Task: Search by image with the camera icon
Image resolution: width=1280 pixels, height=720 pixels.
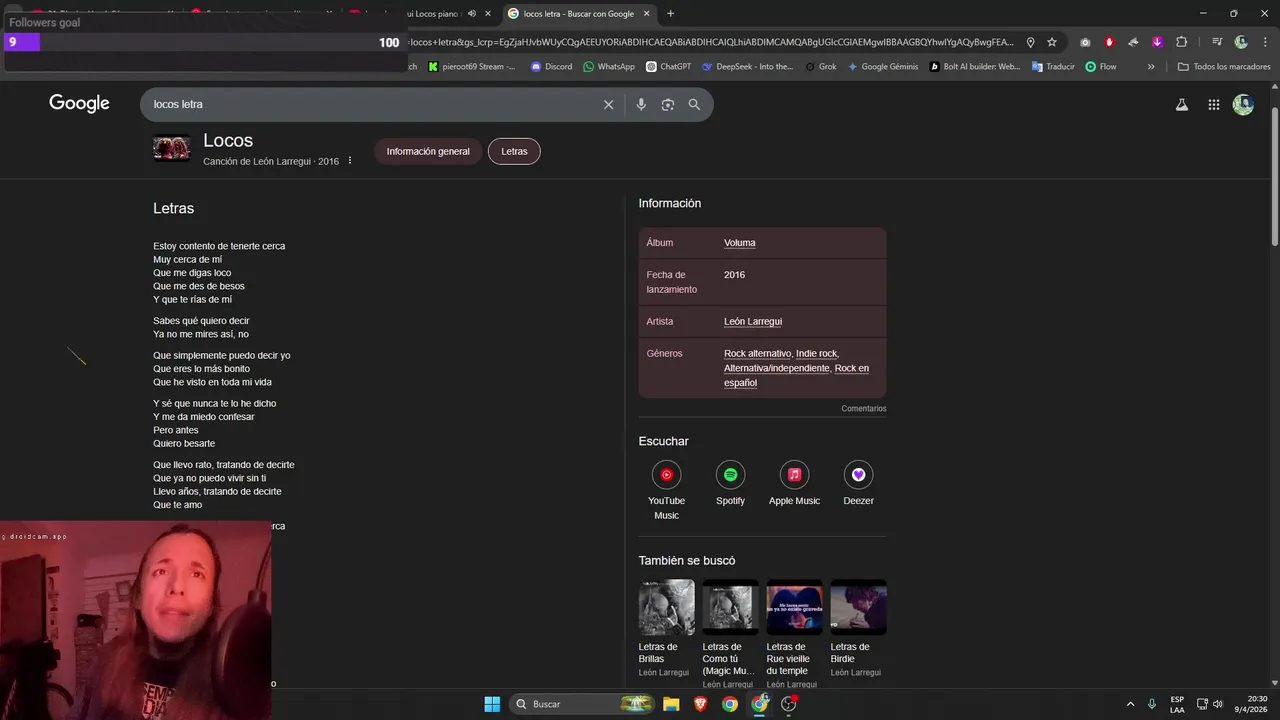Action: [668, 104]
